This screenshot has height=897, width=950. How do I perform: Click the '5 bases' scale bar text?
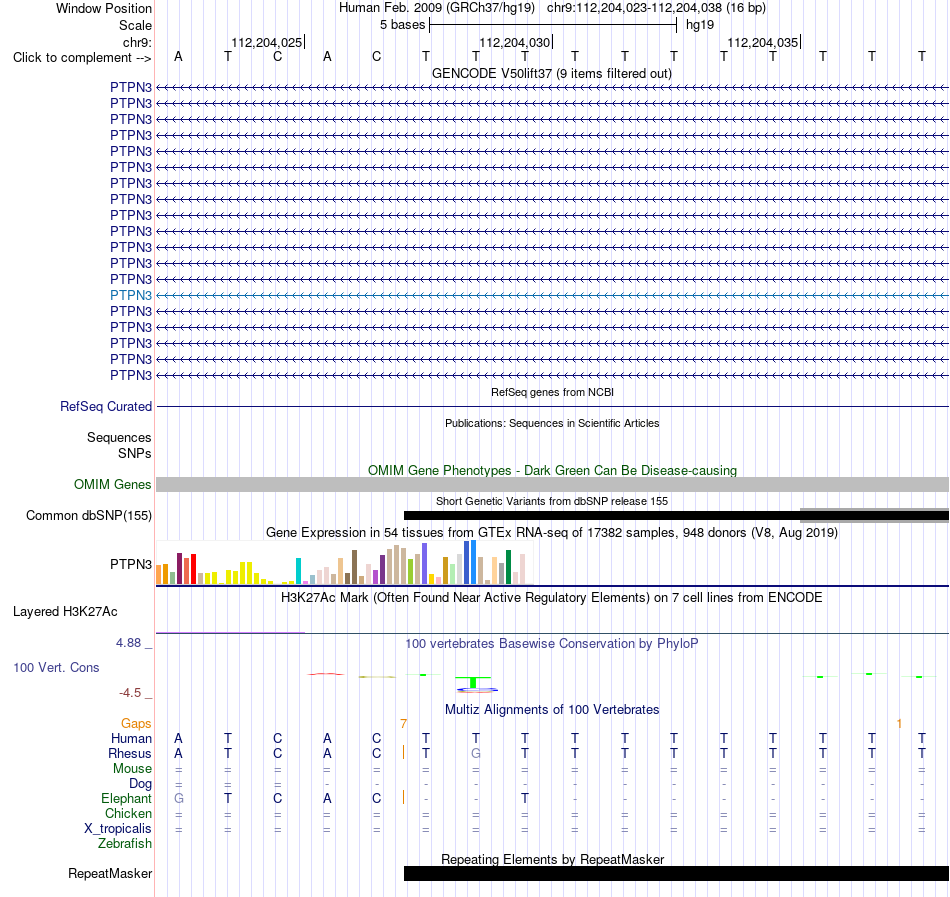tap(402, 25)
